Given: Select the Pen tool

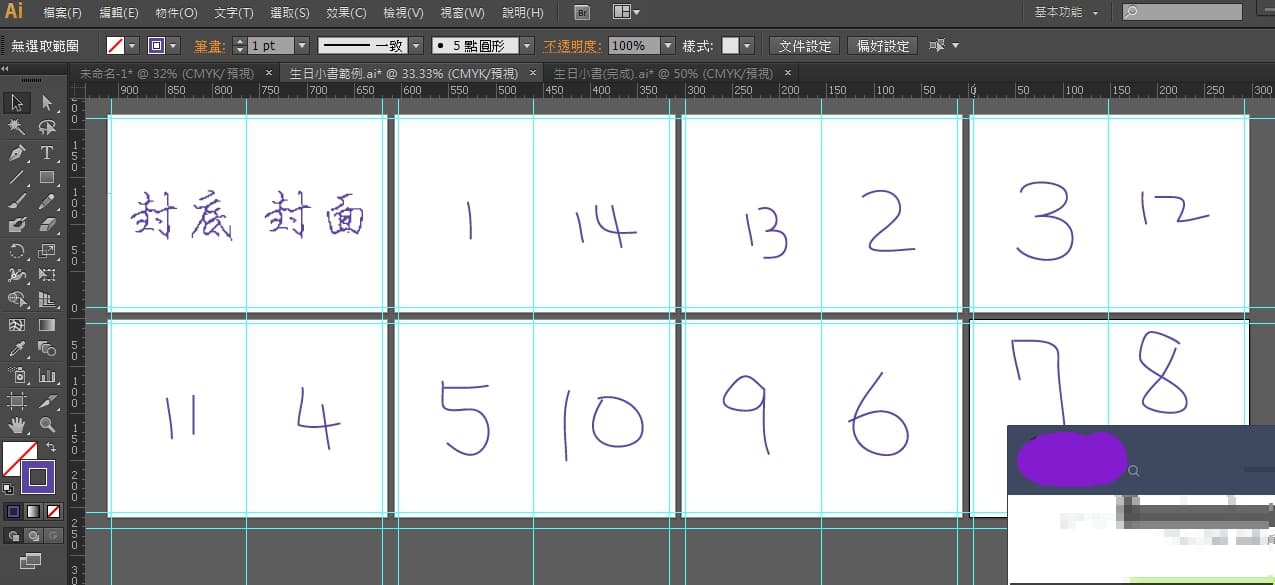Looking at the screenshot, I should click(x=17, y=153).
